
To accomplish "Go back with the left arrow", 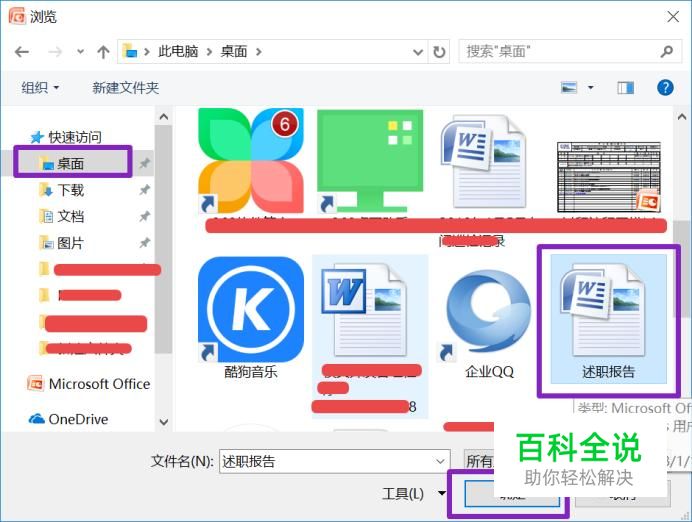I will point(22,52).
